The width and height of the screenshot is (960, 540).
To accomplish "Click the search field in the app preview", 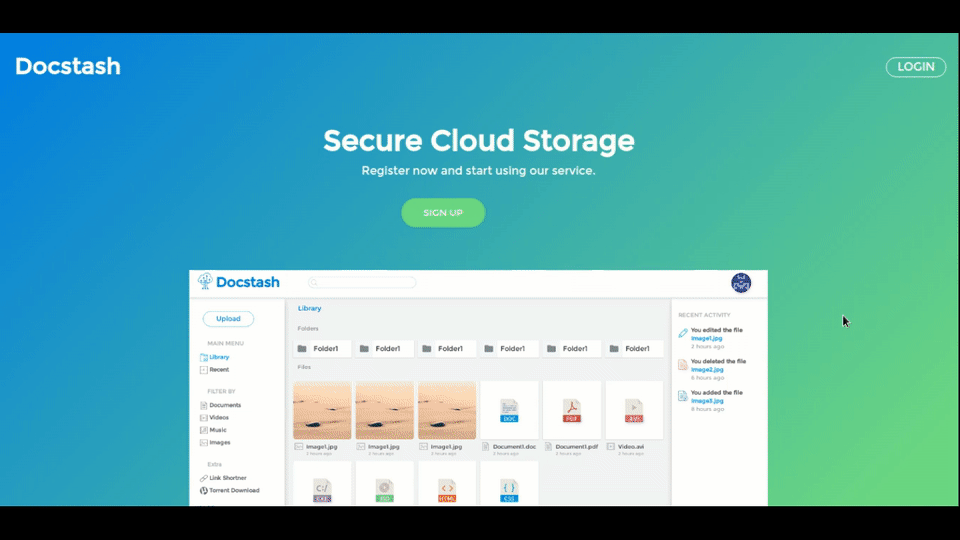I will (x=362, y=283).
